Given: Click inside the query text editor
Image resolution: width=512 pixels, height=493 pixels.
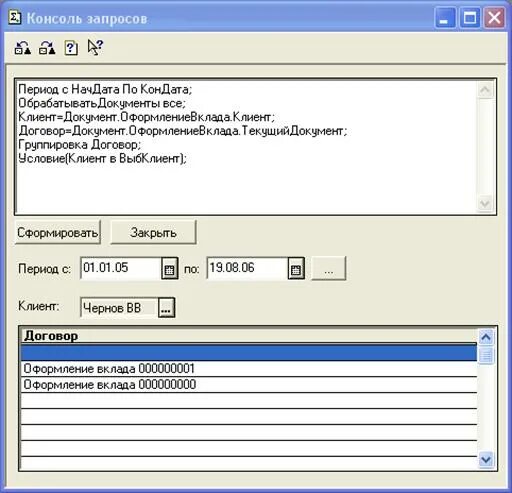Looking at the screenshot, I should (x=247, y=147).
